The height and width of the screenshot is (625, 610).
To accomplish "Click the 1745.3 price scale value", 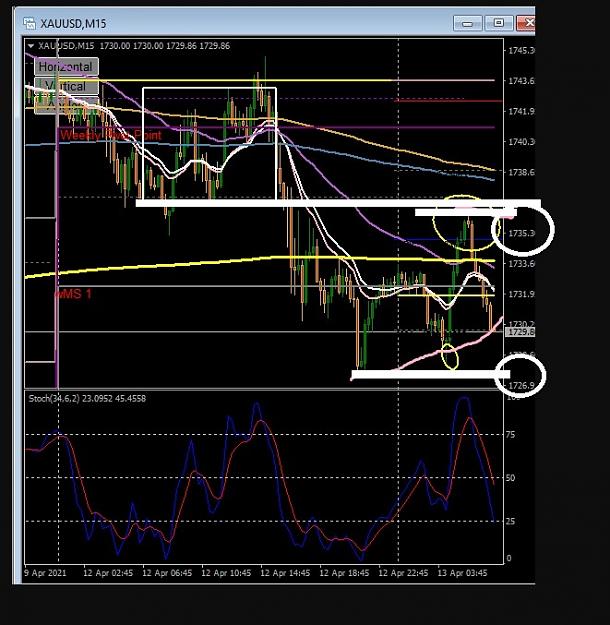I will click(x=521, y=51).
